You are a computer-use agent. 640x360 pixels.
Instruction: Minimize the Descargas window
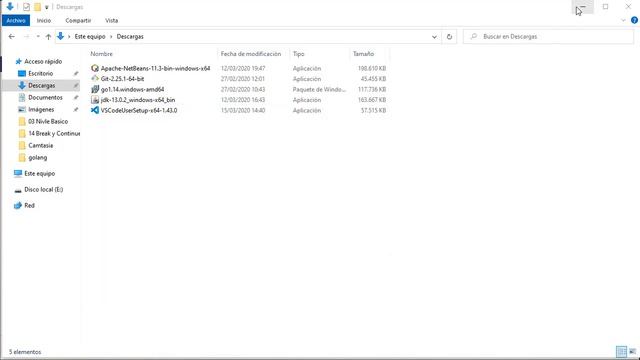pyautogui.click(x=582, y=7)
